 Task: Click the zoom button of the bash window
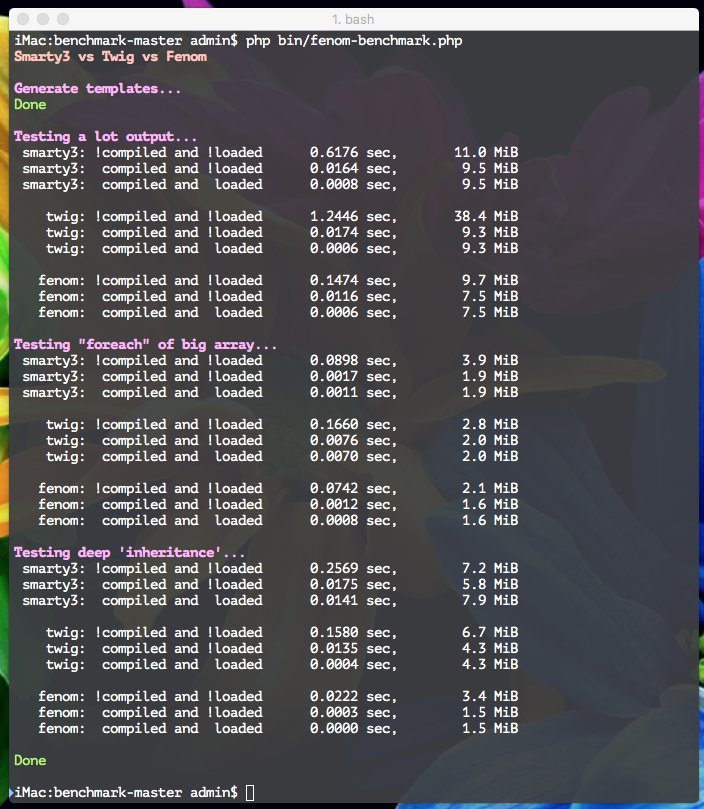click(63, 19)
